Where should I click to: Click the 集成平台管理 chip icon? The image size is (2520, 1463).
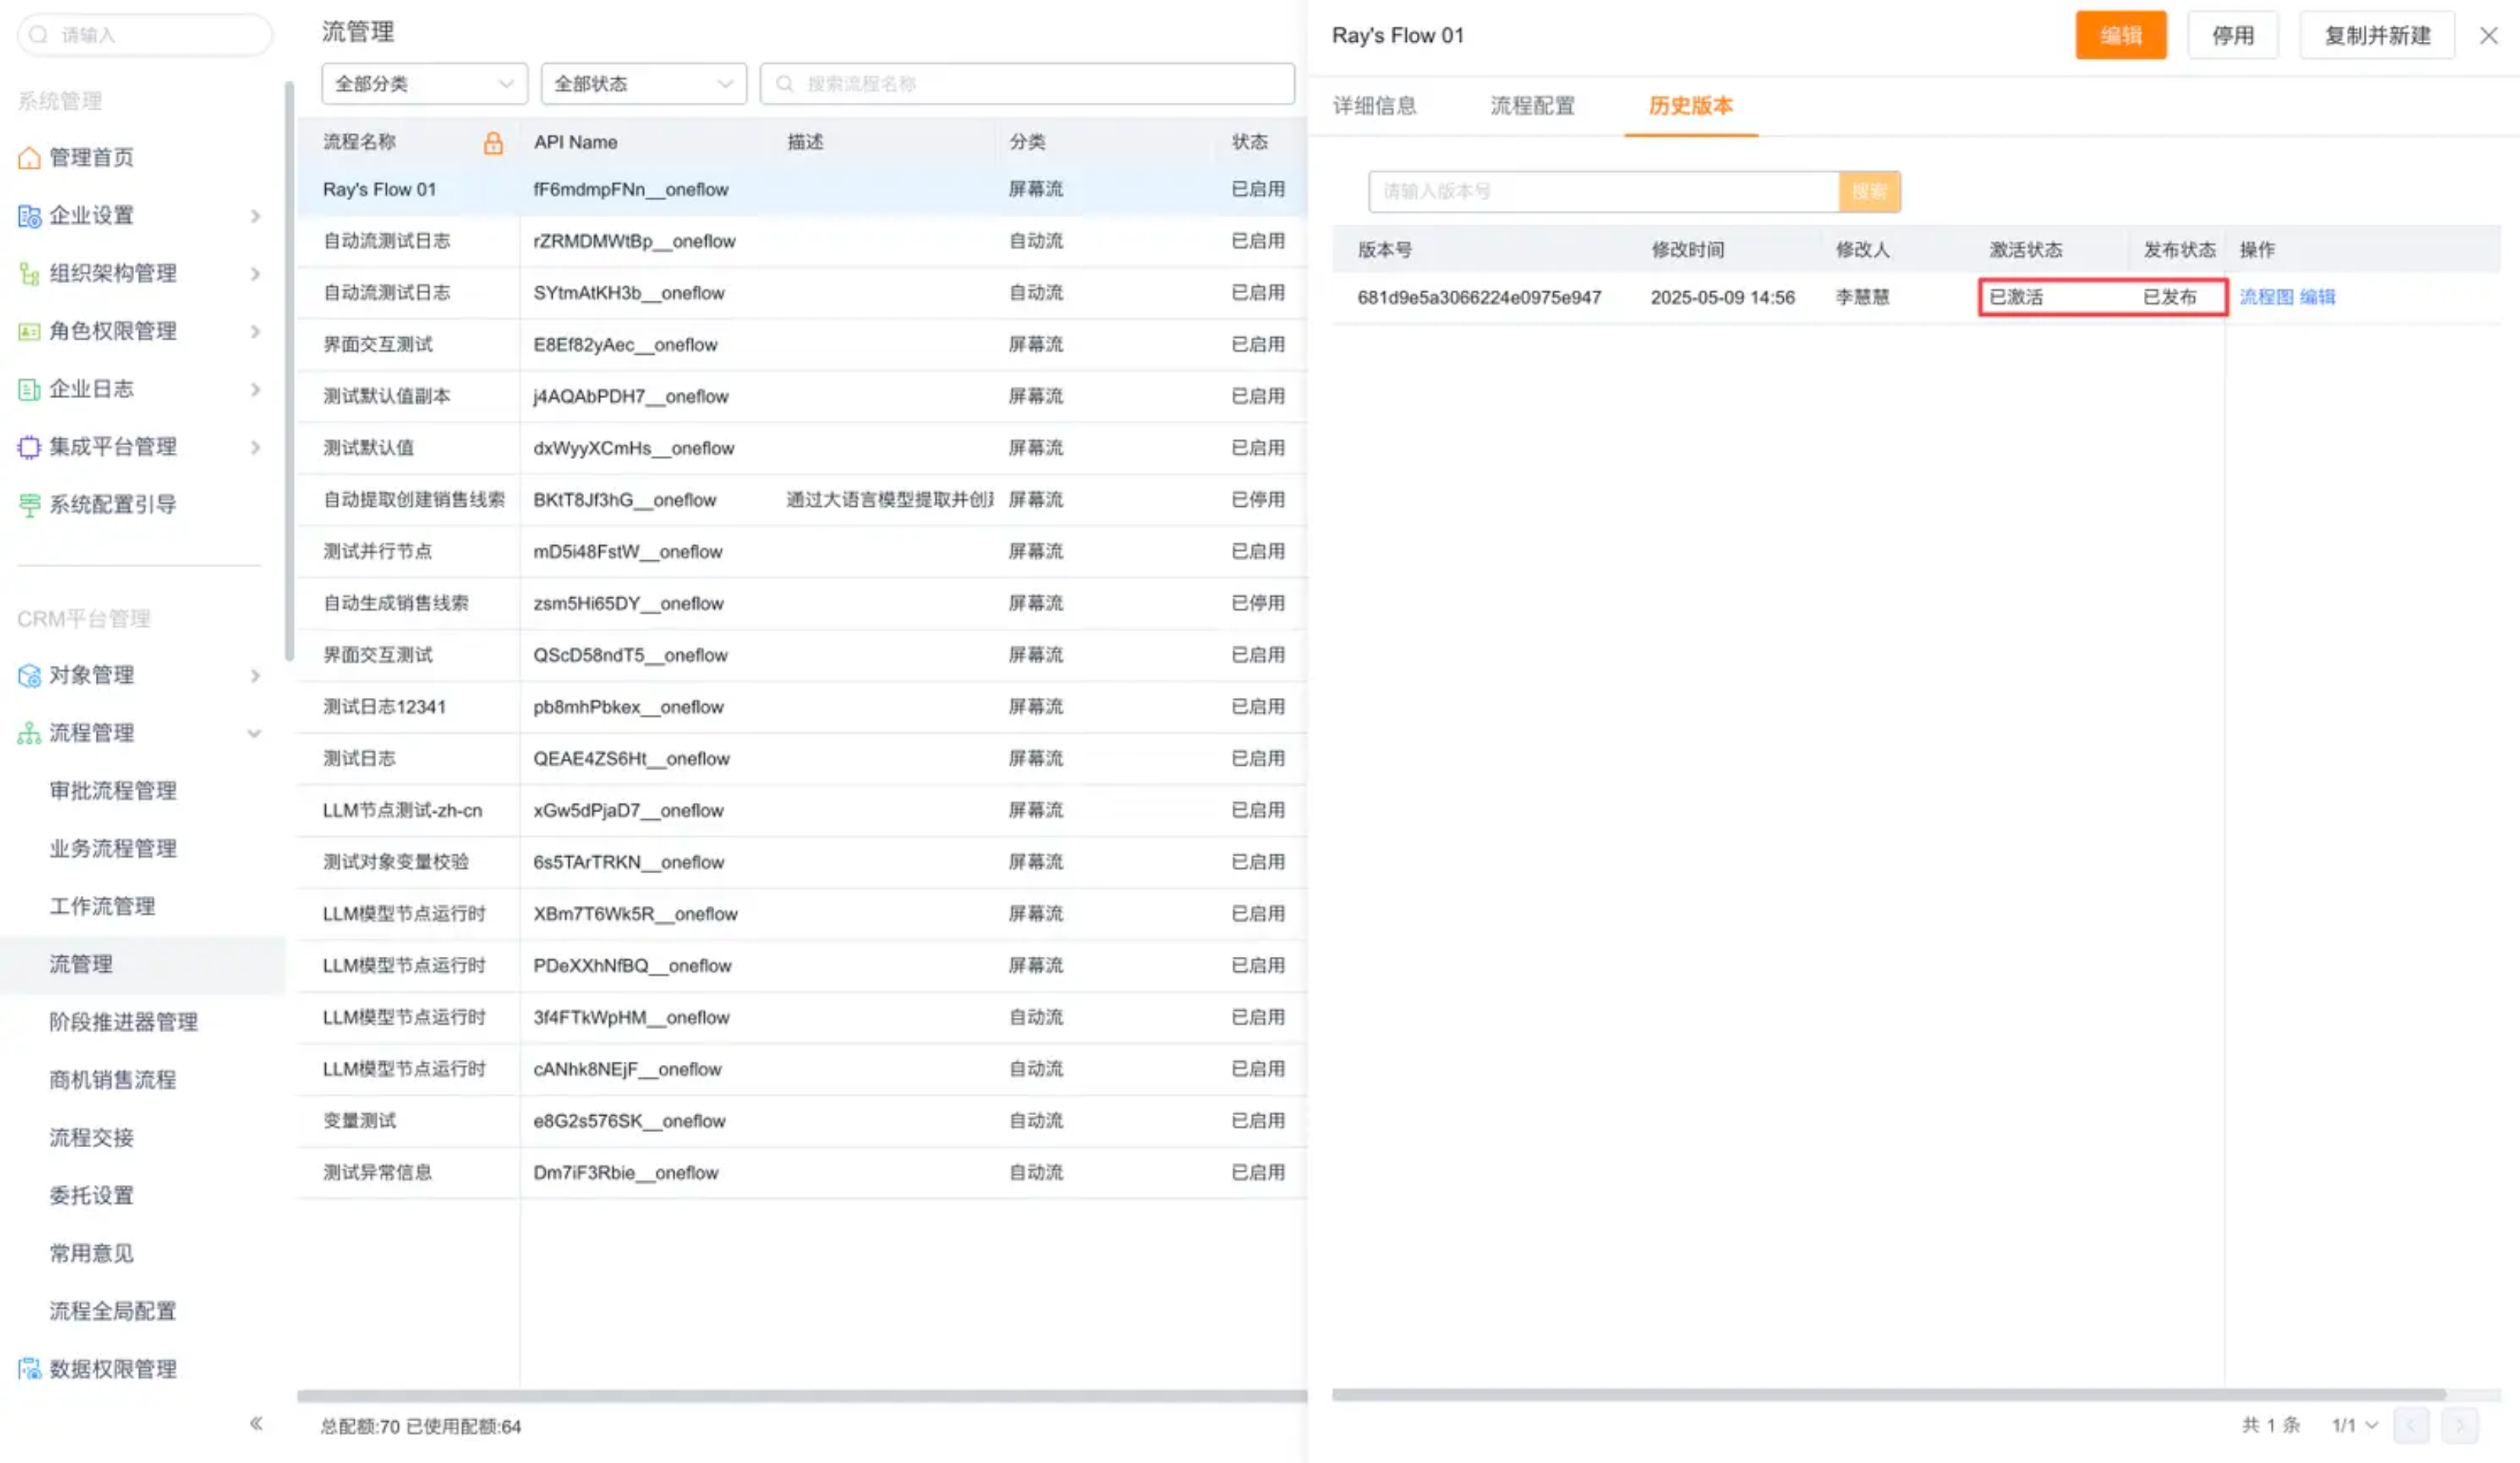(29, 447)
